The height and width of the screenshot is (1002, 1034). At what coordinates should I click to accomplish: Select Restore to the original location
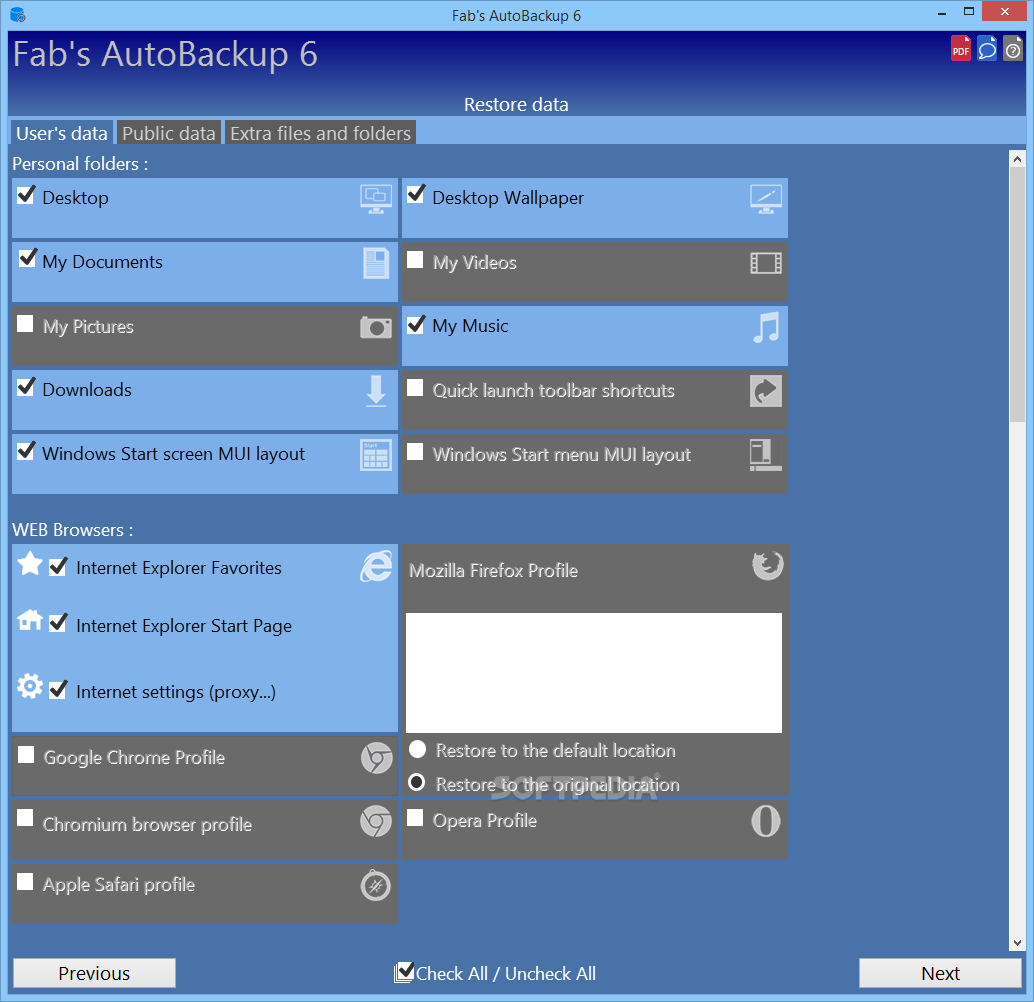coord(417,782)
